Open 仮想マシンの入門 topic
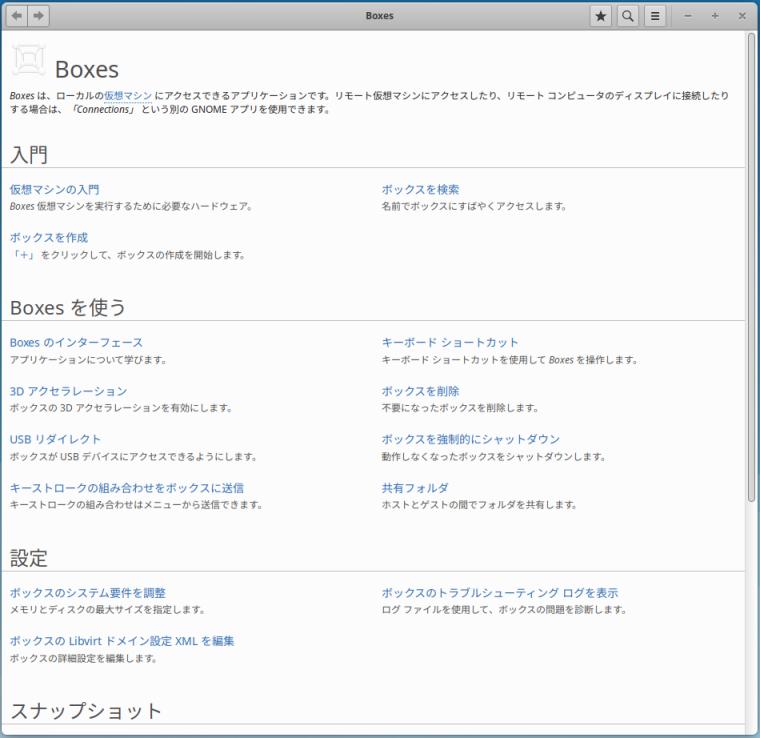Viewport: 760px width, 738px height. point(54,189)
